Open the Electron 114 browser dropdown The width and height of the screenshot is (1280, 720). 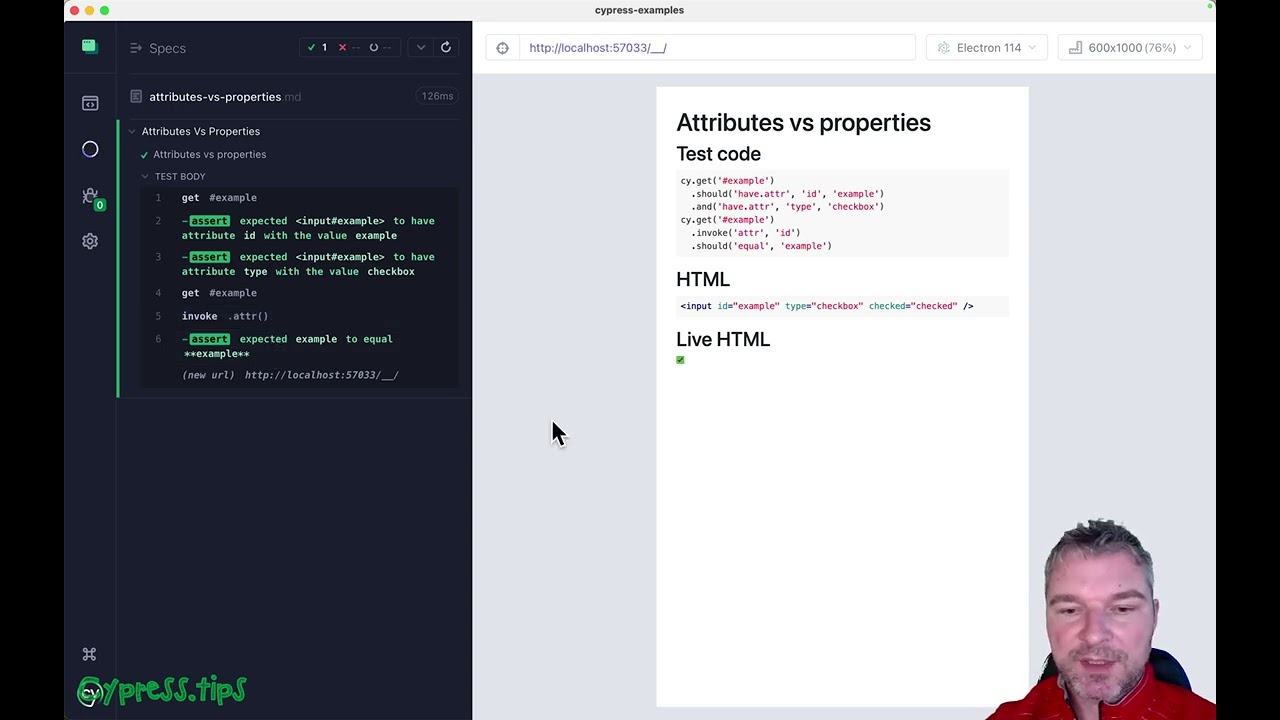[987, 48]
